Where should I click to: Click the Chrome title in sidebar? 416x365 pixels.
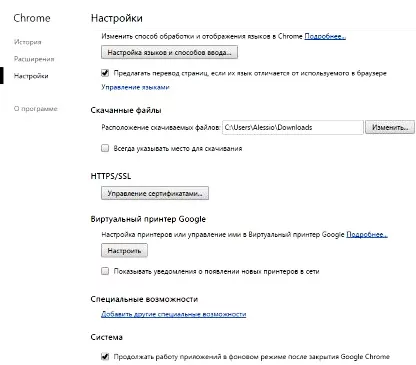(x=32, y=18)
